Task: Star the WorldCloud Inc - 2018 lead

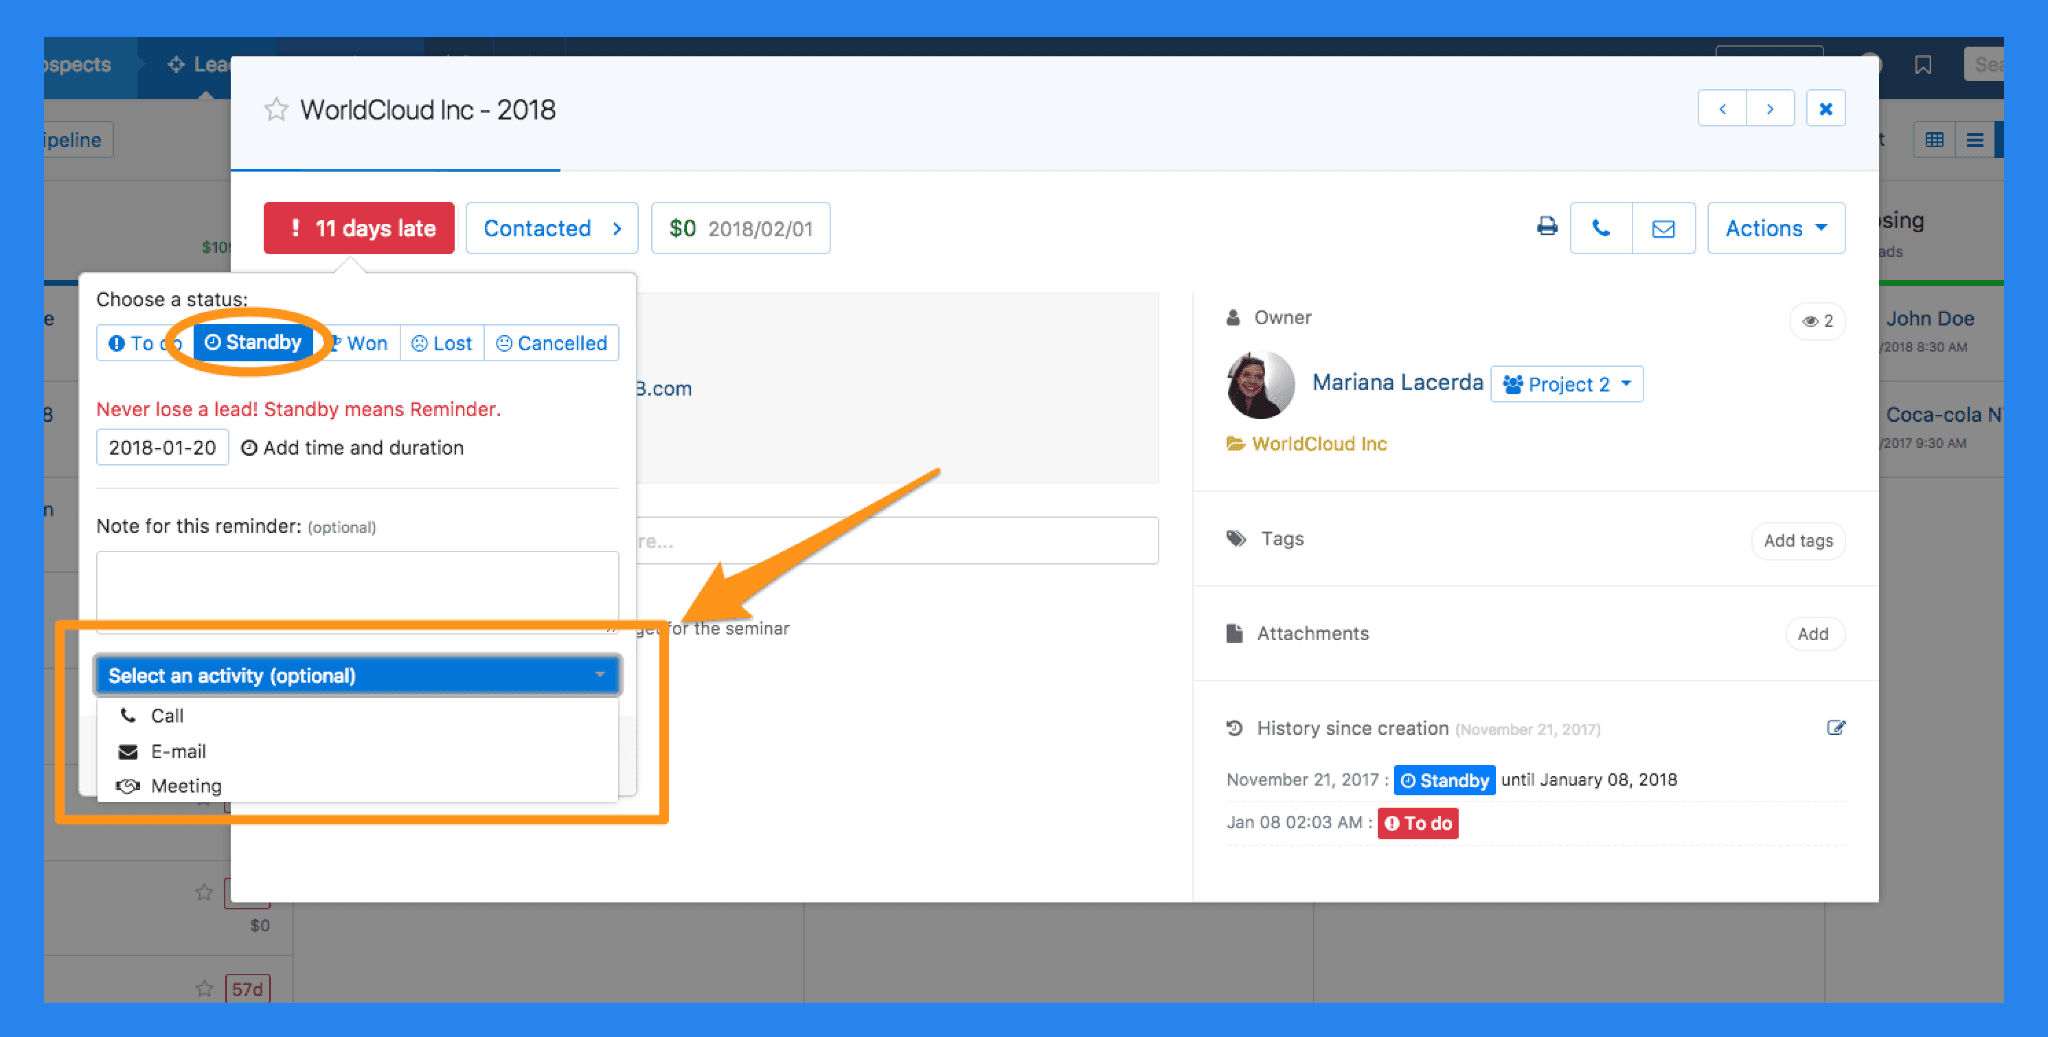Action: point(276,109)
